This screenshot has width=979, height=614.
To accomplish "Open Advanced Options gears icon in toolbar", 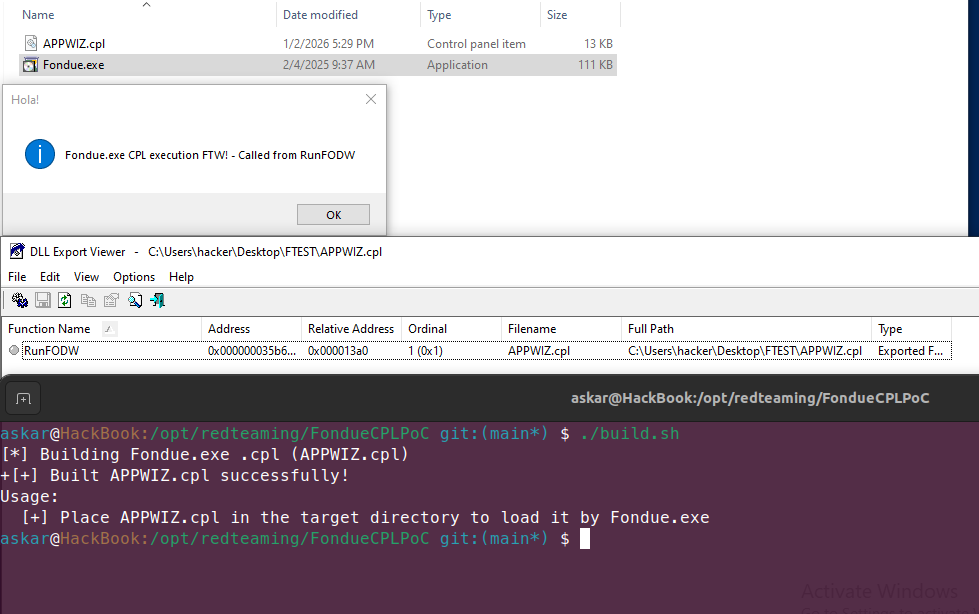I will coord(19,300).
